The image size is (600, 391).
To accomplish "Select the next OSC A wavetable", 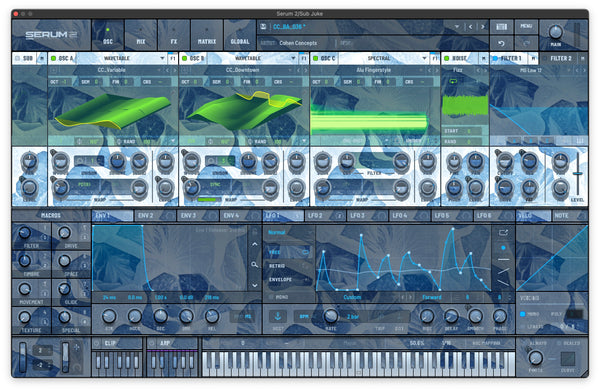I will pos(175,70).
